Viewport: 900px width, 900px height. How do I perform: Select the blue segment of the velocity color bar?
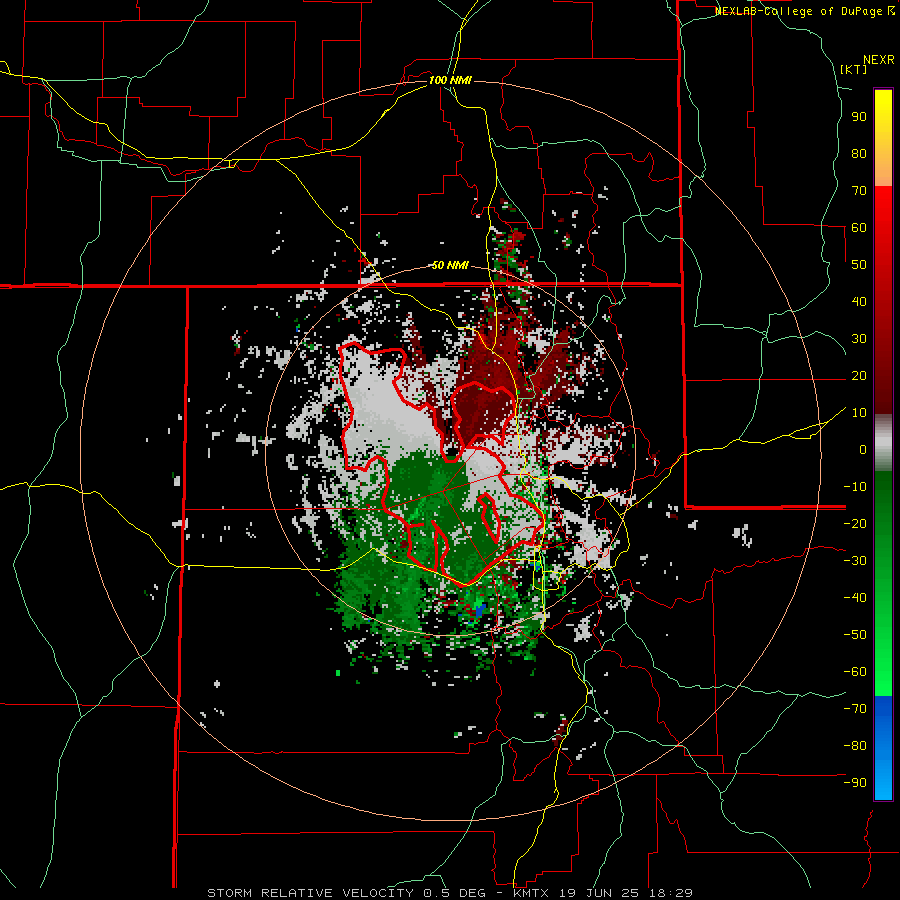[x=883, y=748]
